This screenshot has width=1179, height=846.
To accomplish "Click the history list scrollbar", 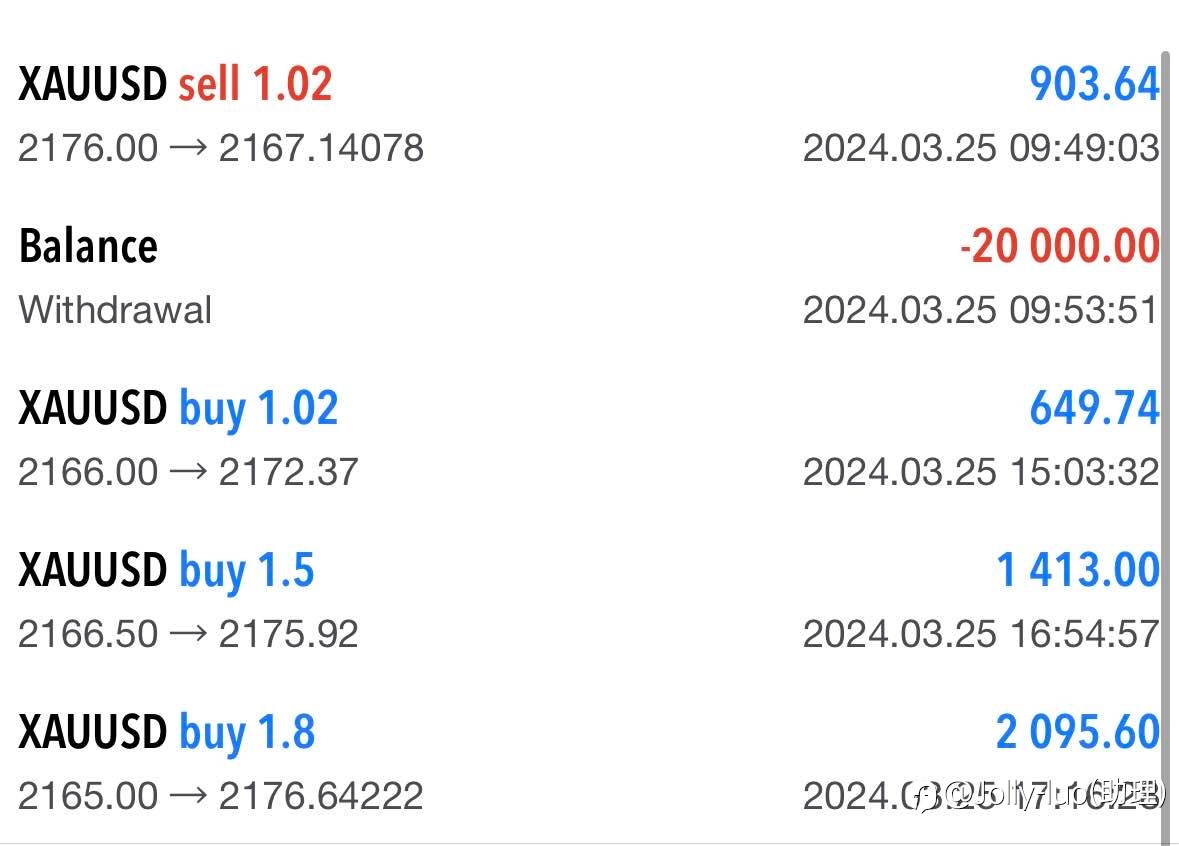I will [x=1165, y=448].
